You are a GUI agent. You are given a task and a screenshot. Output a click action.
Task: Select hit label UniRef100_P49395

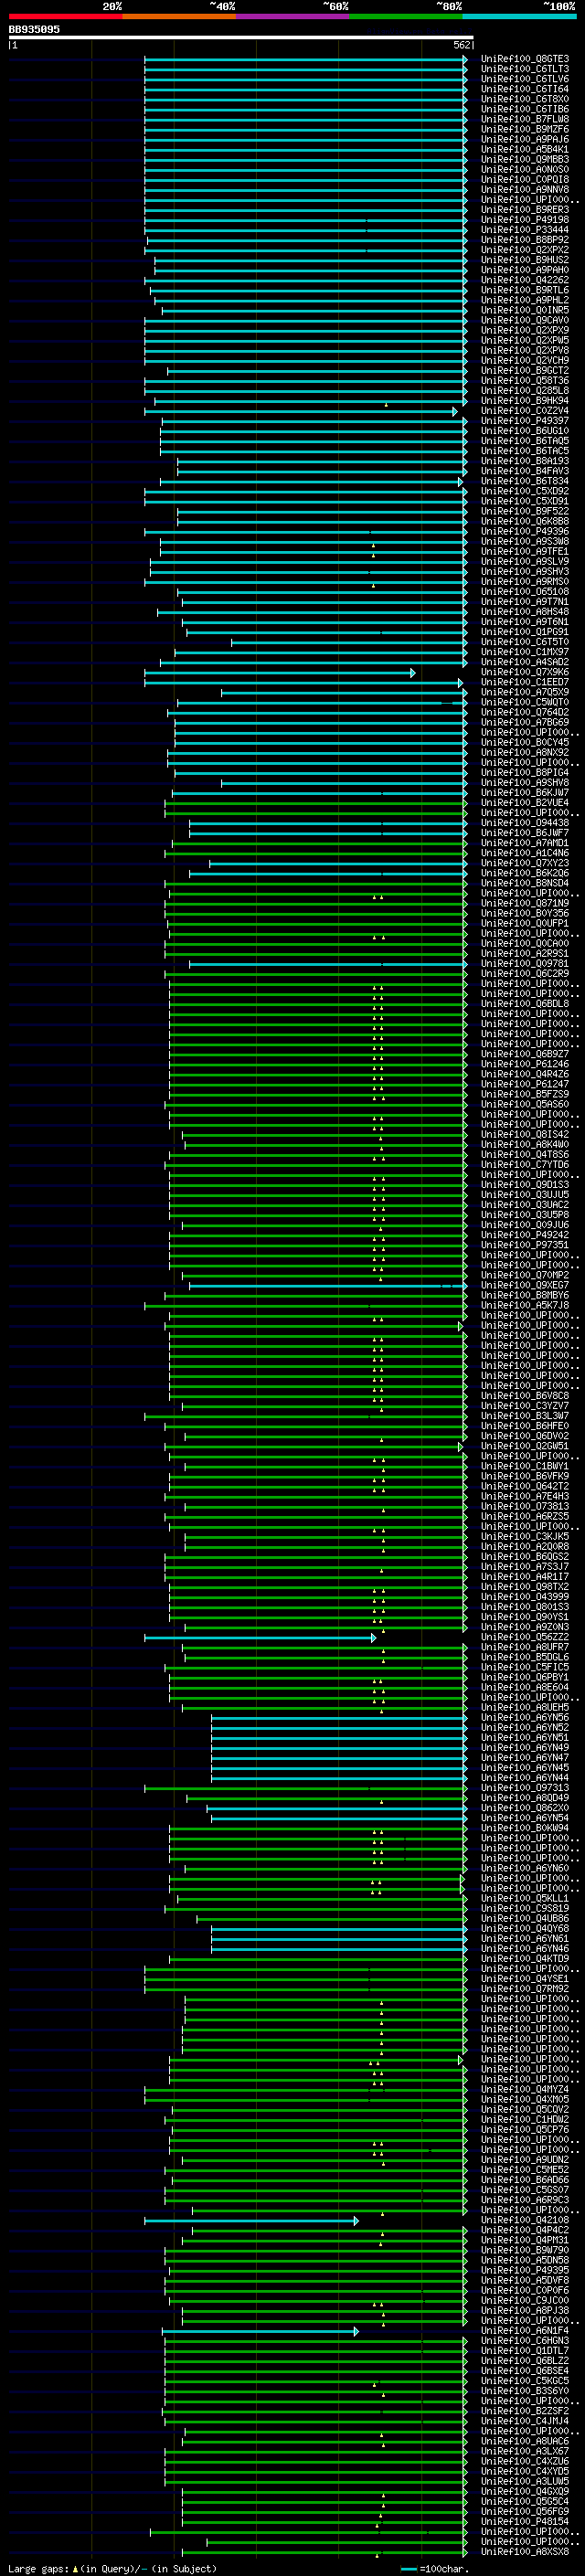525,2271
